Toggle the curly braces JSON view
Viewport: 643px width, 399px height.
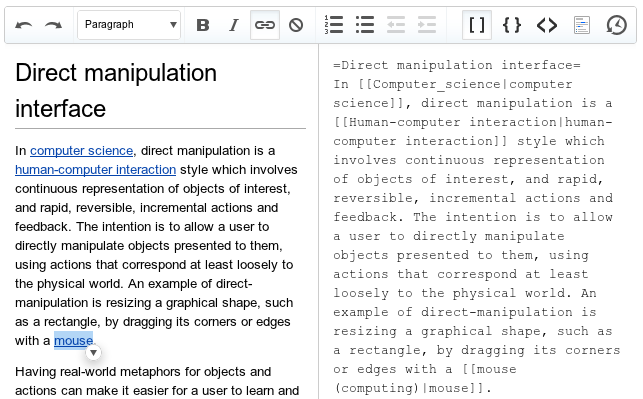512,25
